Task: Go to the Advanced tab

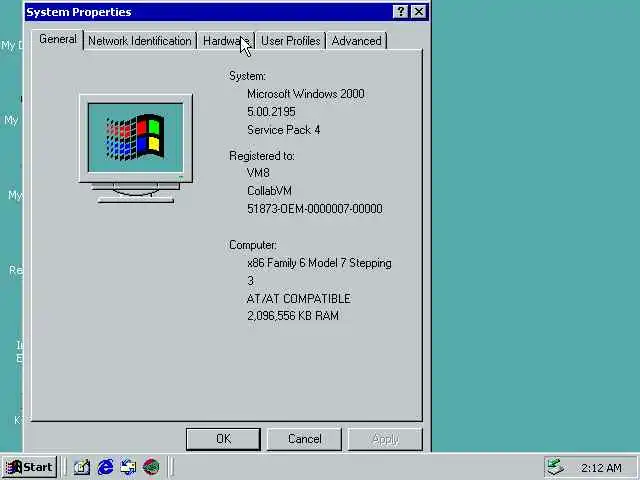Action: [356, 41]
